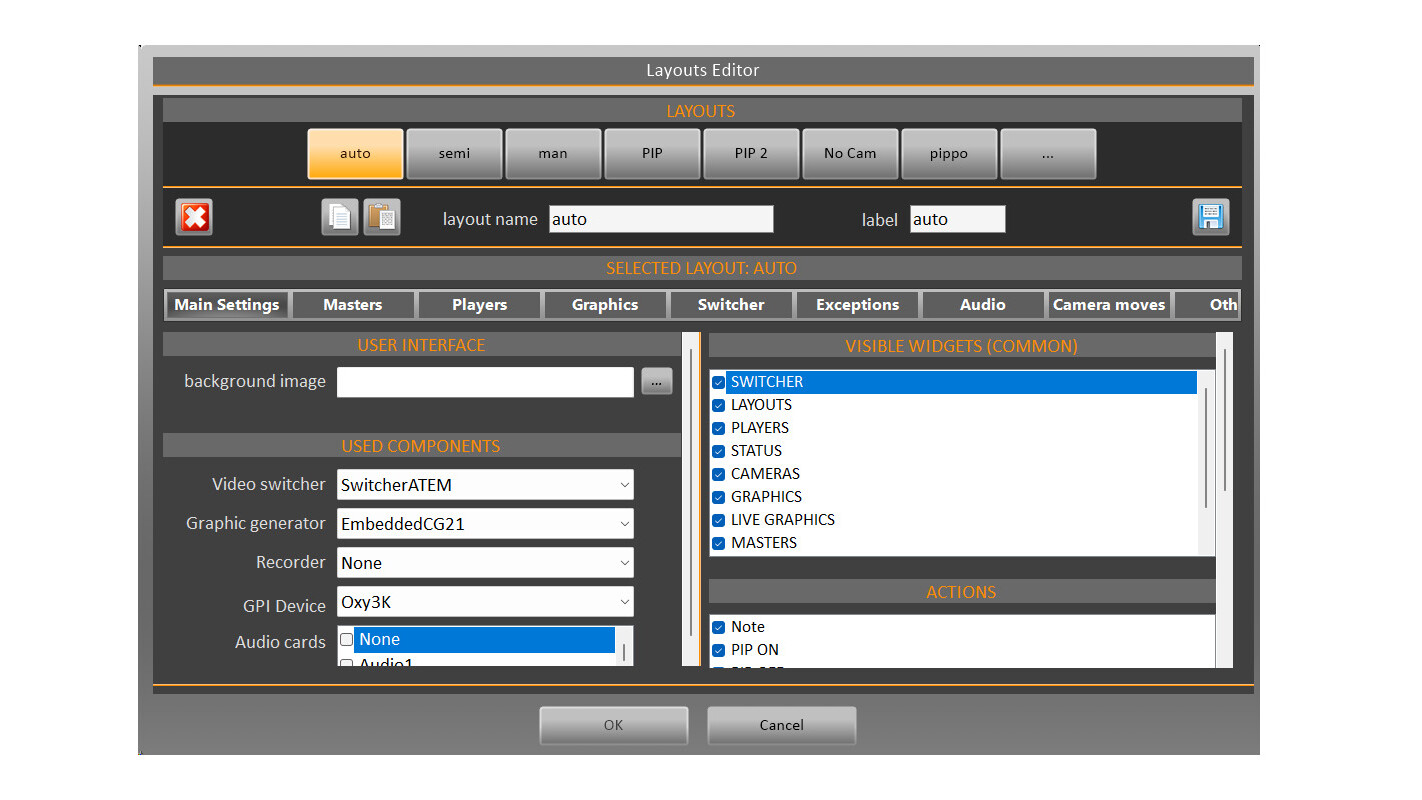1422x800 pixels.
Task: Uncheck the LAYOUTS widget checkbox
Action: tap(718, 405)
